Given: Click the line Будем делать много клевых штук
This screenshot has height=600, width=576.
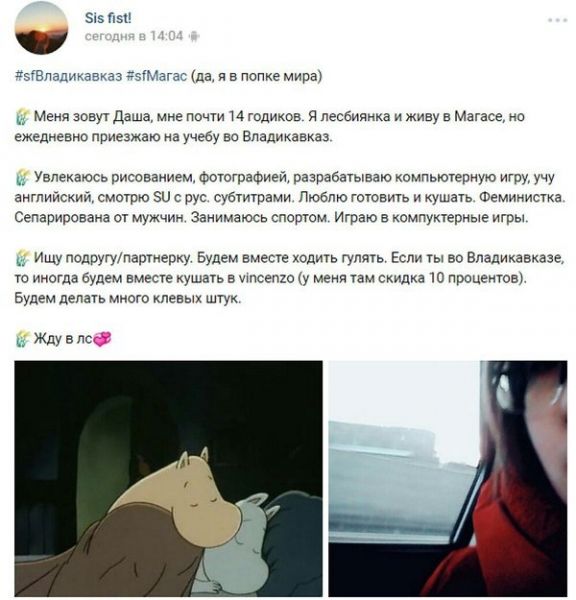Looking at the screenshot, I should click(x=128, y=298).
